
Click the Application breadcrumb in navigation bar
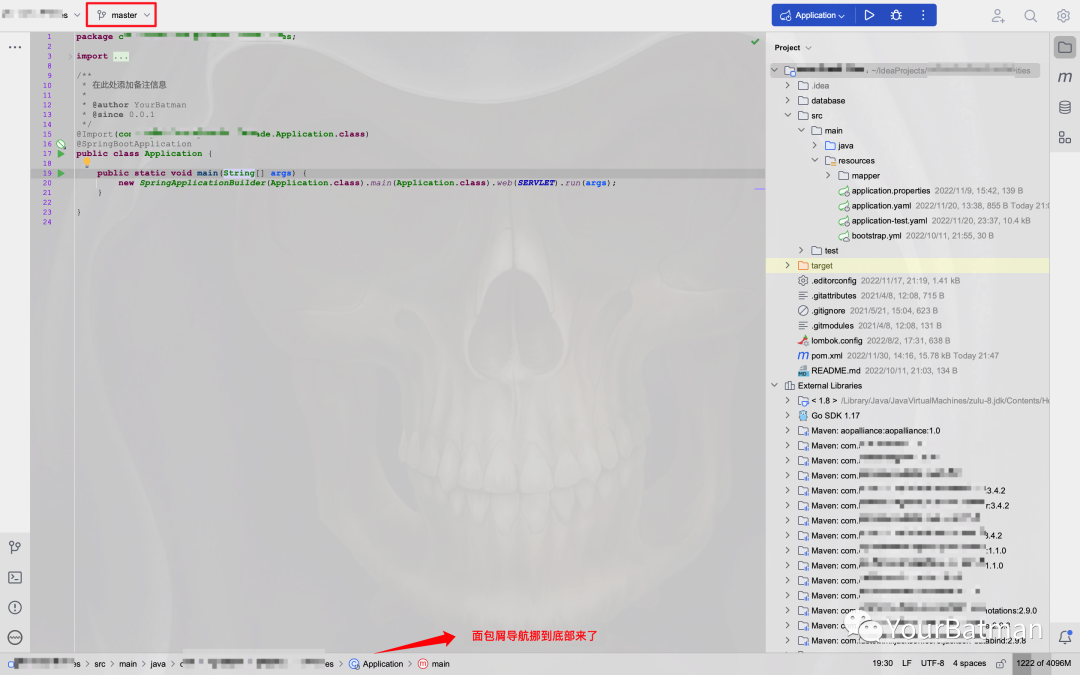pyautogui.click(x=382, y=663)
